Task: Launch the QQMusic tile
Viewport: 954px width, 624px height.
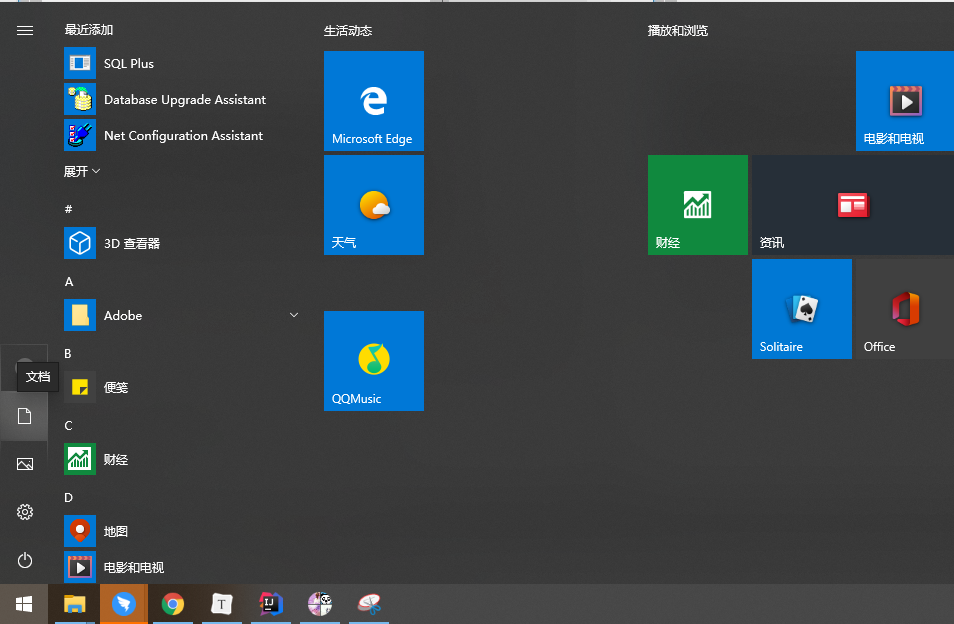Action: (x=374, y=361)
